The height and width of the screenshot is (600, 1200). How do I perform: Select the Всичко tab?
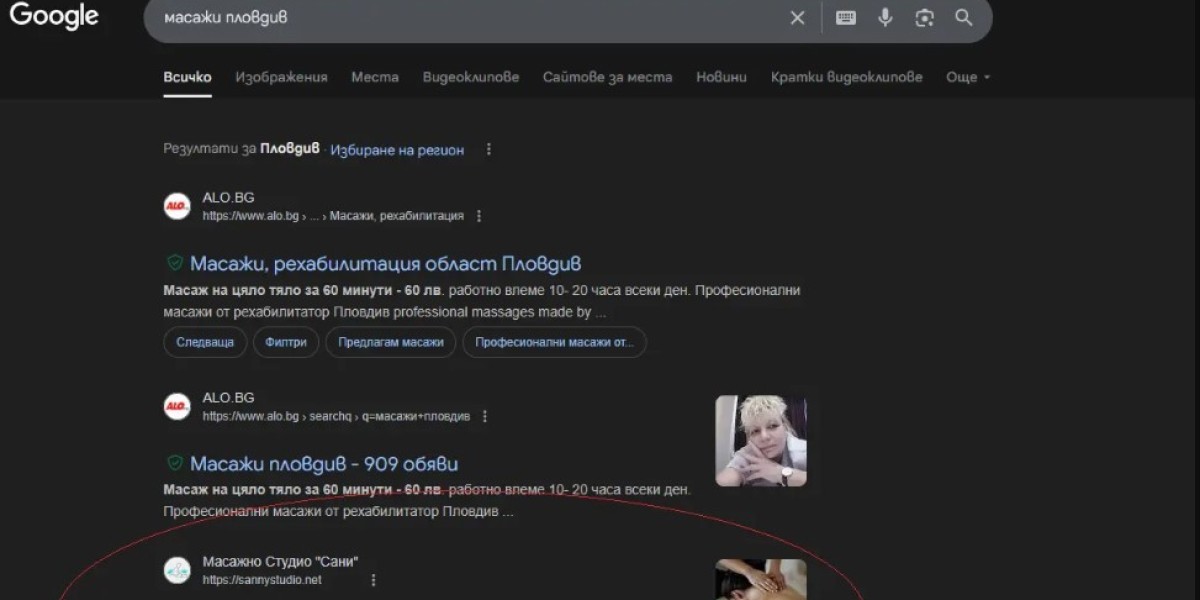coord(188,77)
